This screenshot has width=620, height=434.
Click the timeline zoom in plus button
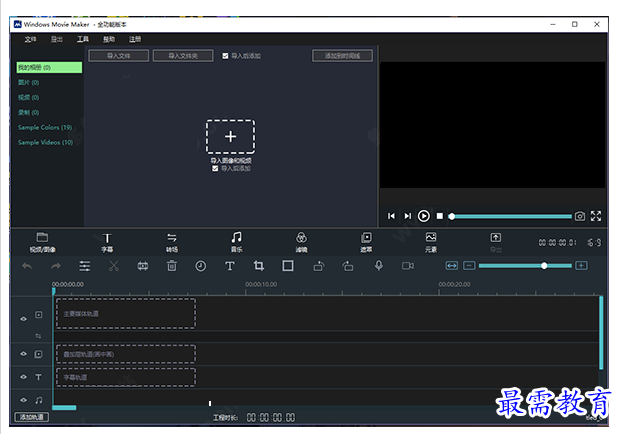(581, 266)
